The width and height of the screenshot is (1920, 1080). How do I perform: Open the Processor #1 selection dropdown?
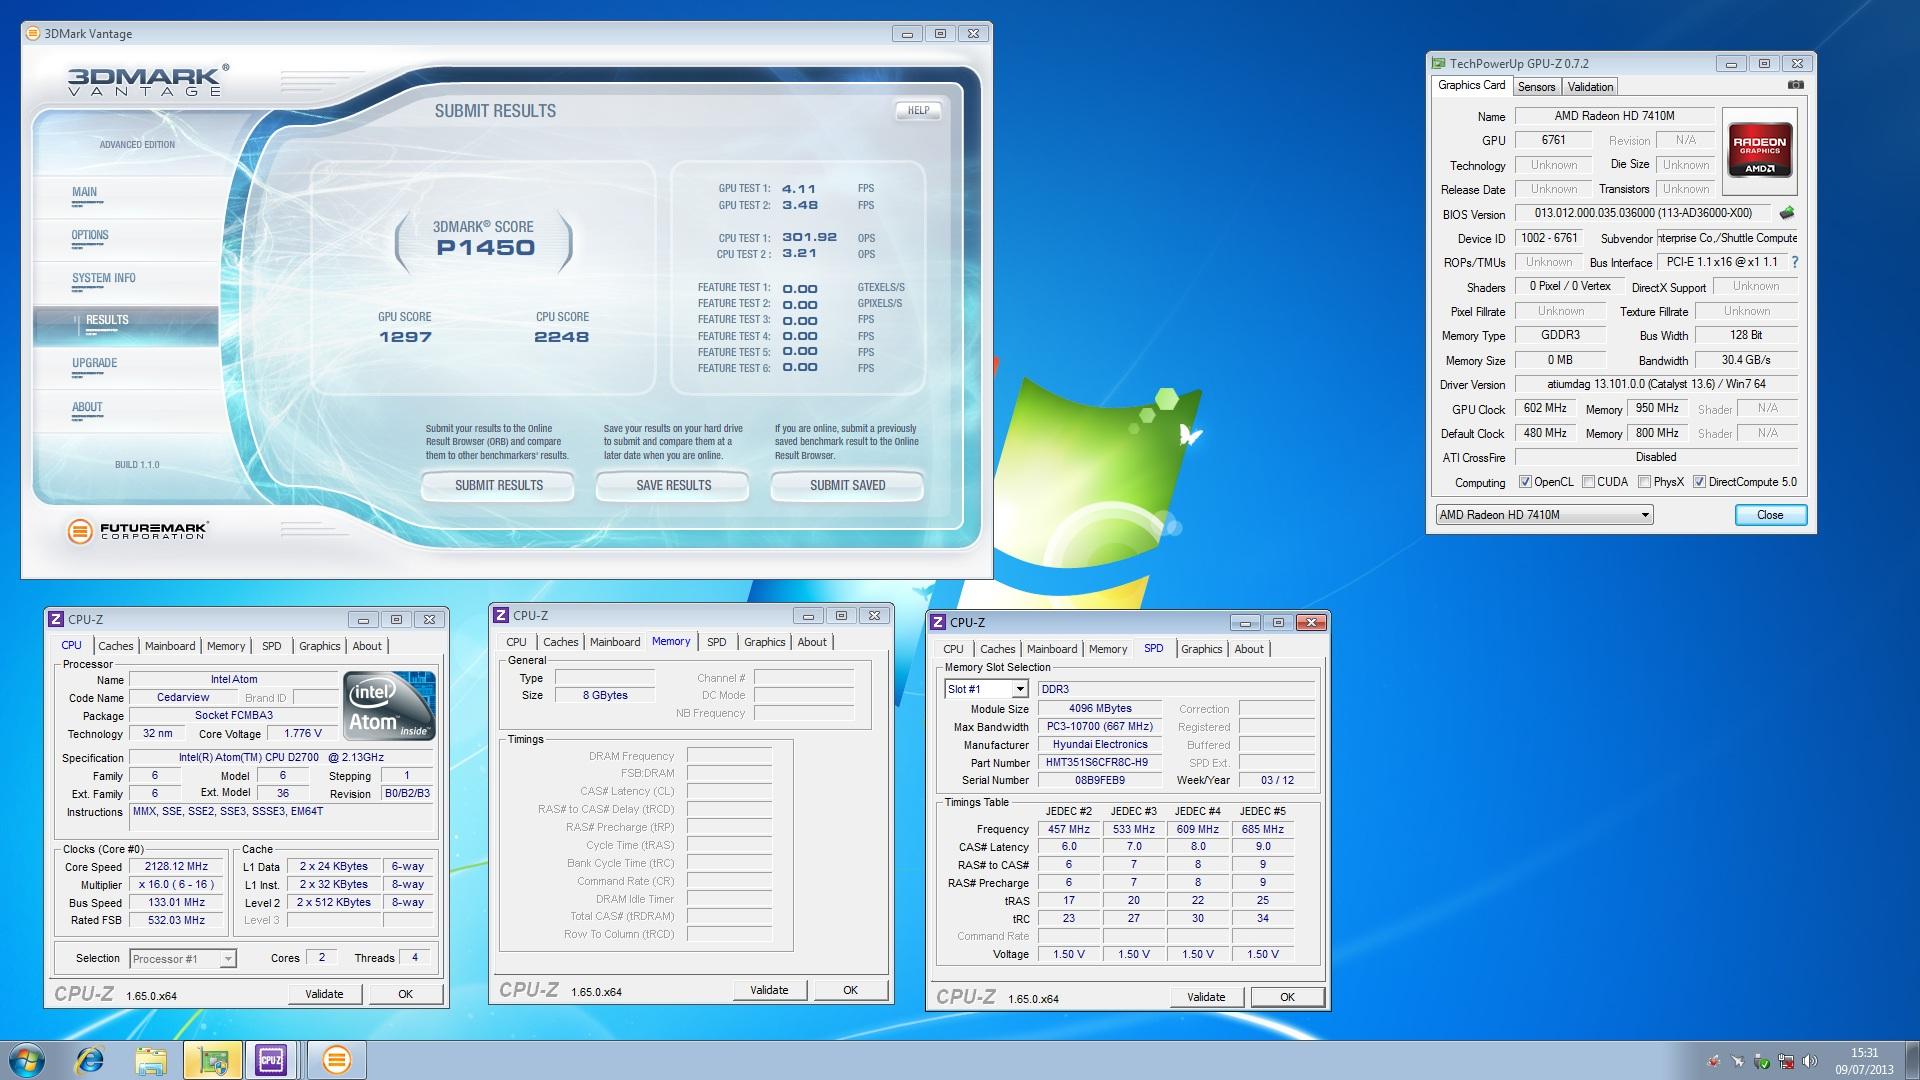tap(183, 959)
